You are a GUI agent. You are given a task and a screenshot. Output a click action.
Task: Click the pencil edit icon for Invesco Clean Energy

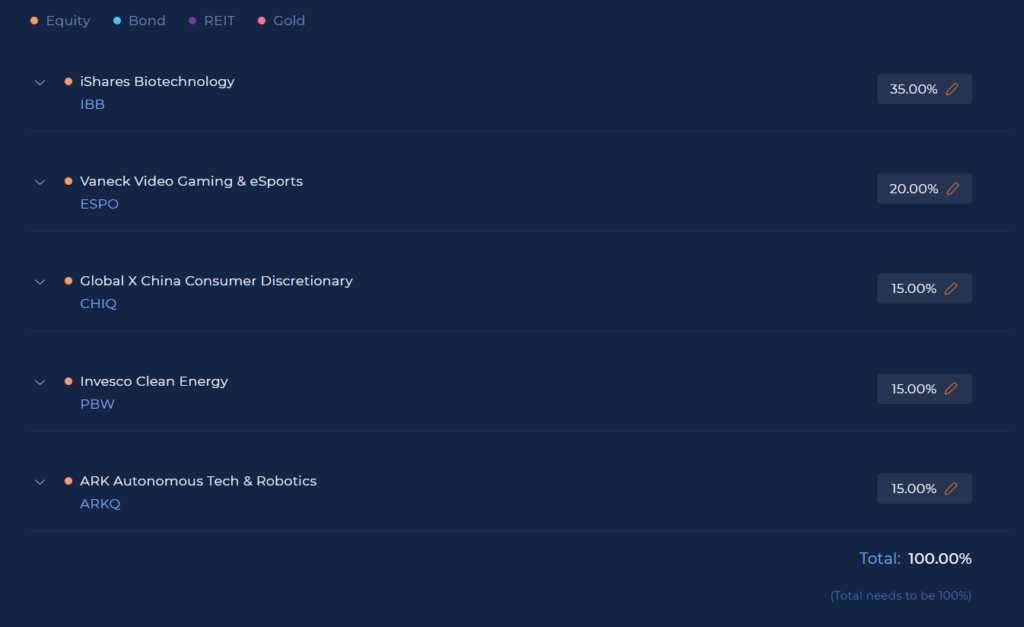coord(951,389)
